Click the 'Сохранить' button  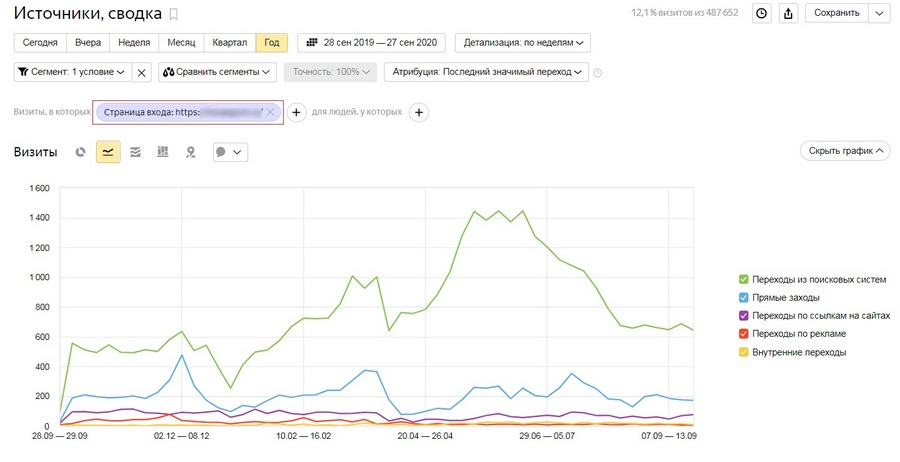click(x=836, y=13)
